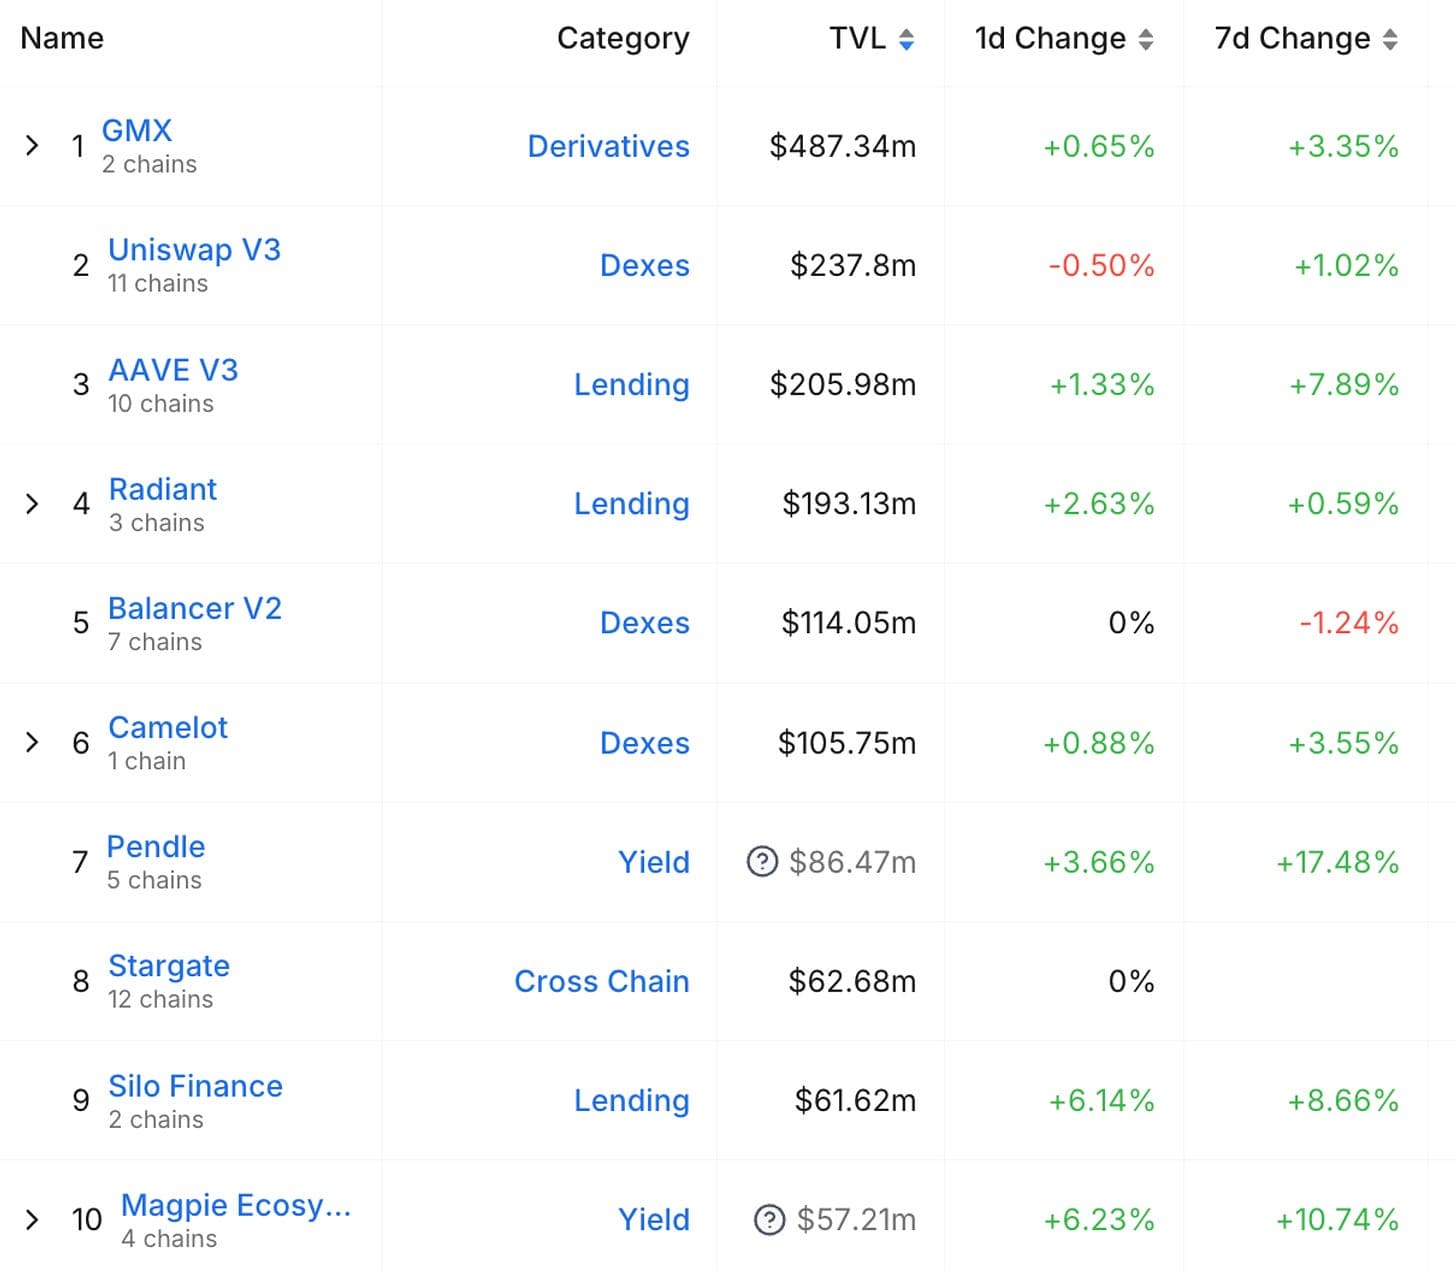Click the Name column header
The image size is (1456, 1271).
(62, 38)
